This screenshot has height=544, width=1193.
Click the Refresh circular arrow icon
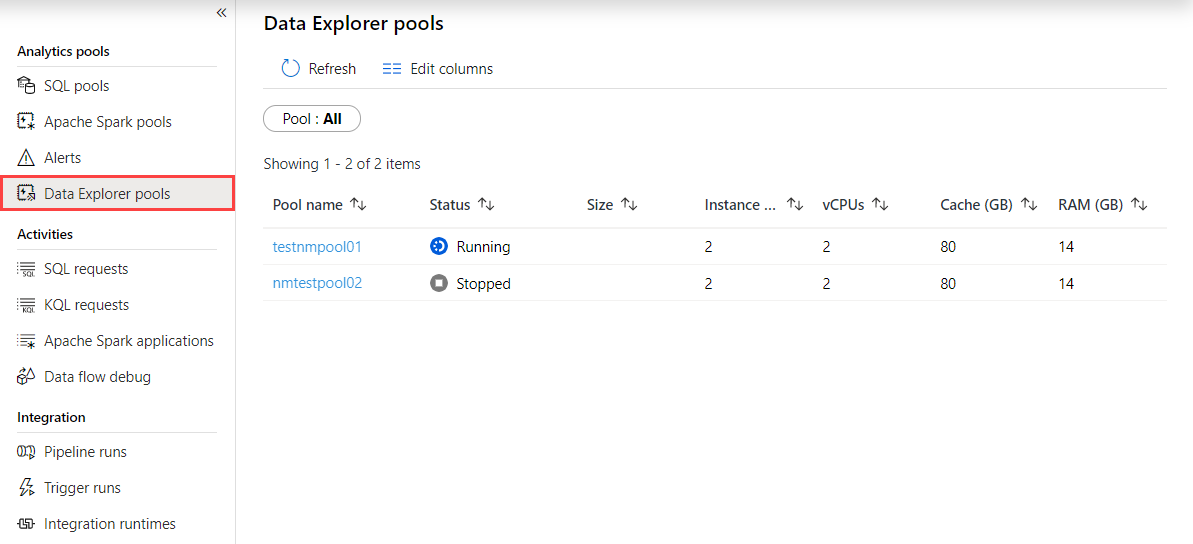291,68
